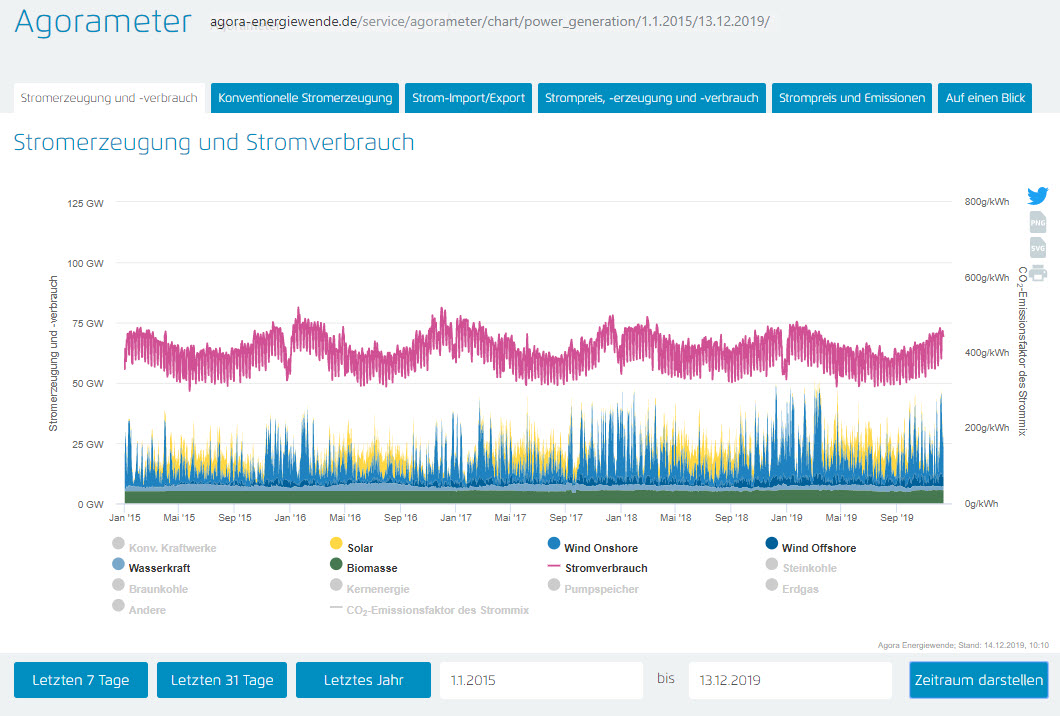
Task: Download the chart as PNG
Action: [1037, 223]
